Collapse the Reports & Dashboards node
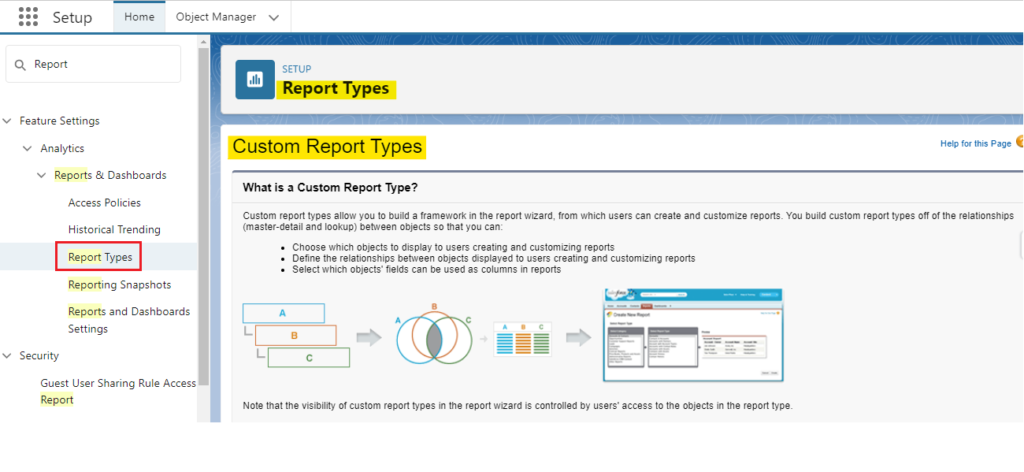 42,175
